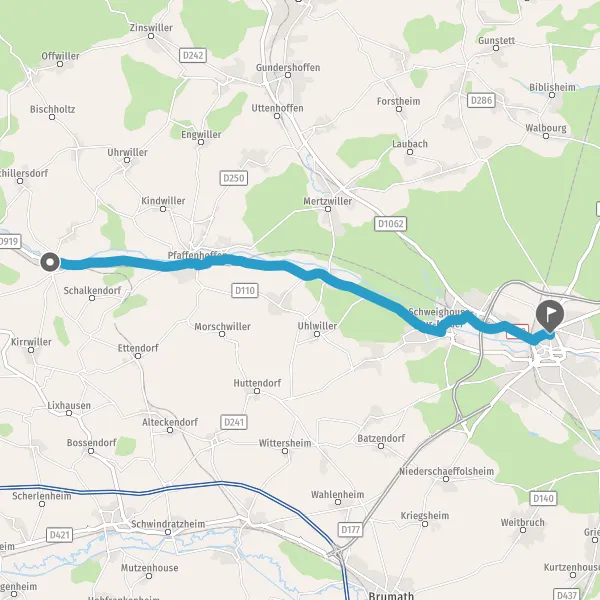Image resolution: width=600 pixels, height=600 pixels.
Task: Select the D250 road shield
Action: (x=234, y=178)
